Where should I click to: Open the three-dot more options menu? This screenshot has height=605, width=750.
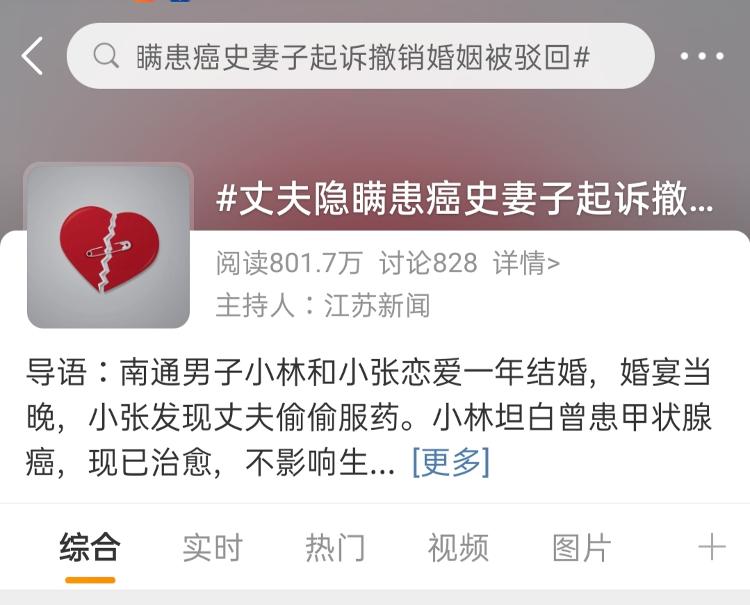[x=702, y=56]
